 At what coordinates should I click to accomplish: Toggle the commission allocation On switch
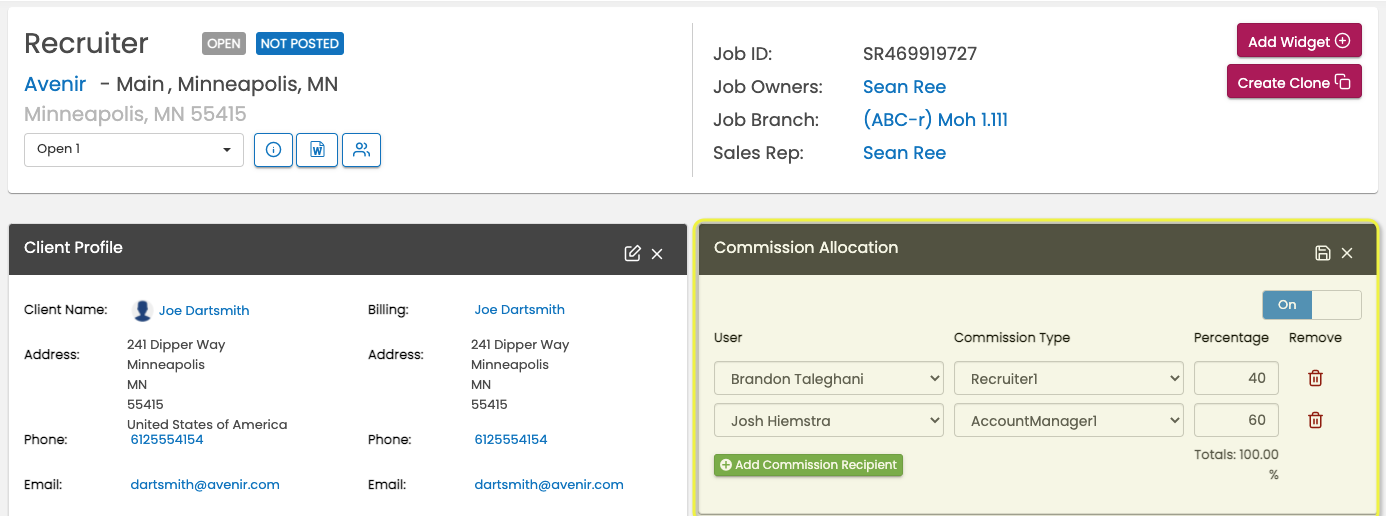click(1311, 305)
